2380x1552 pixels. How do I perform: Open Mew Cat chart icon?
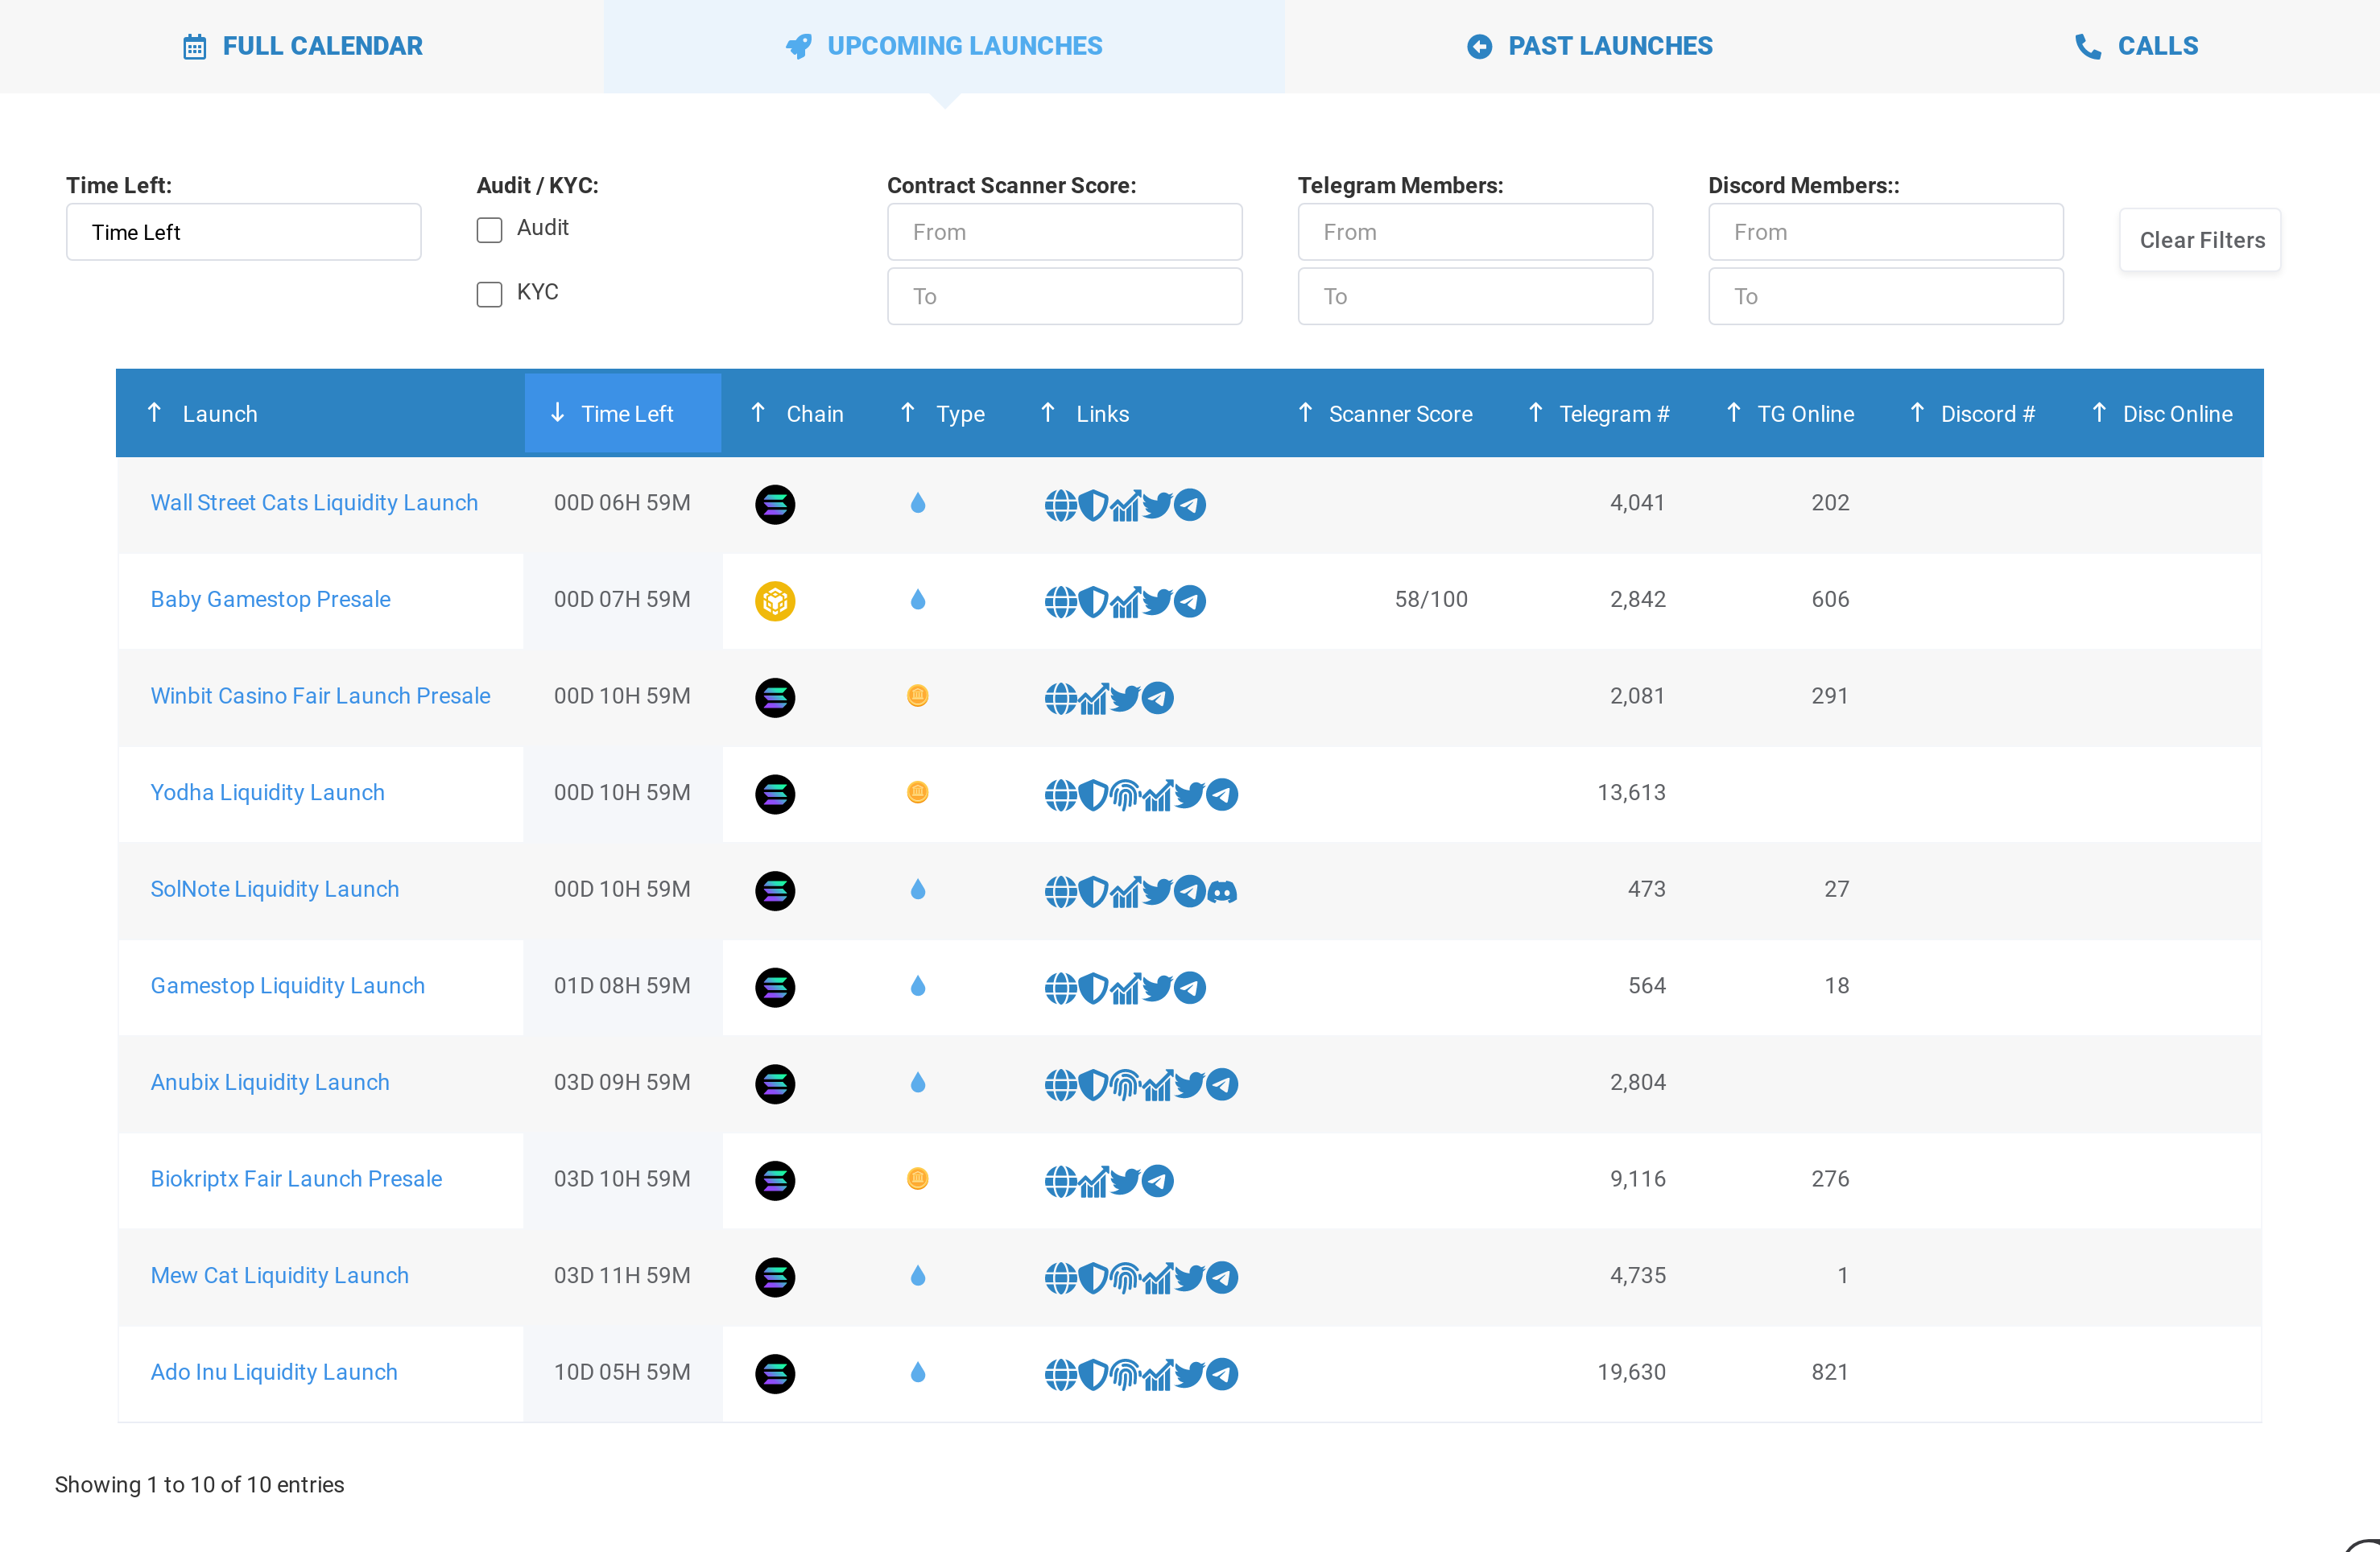click(x=1157, y=1277)
